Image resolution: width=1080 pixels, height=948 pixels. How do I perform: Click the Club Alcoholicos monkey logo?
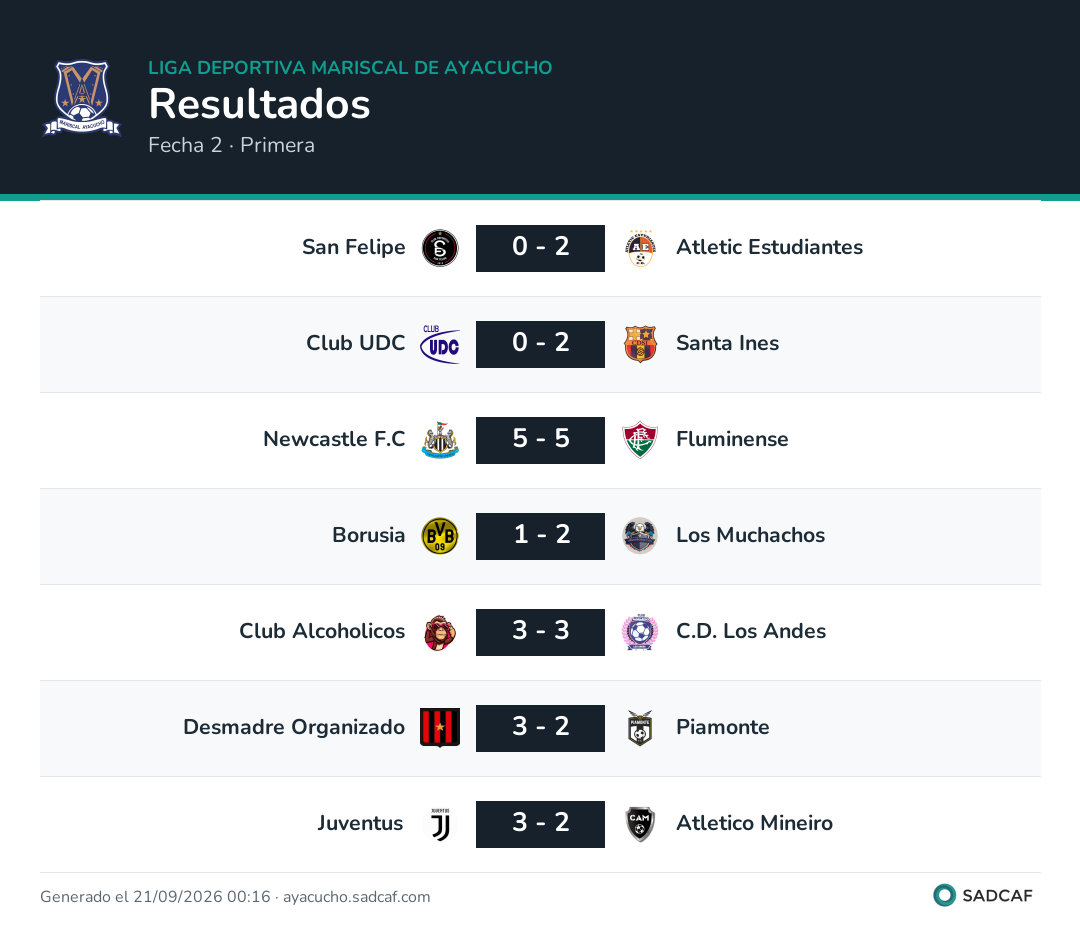(440, 632)
